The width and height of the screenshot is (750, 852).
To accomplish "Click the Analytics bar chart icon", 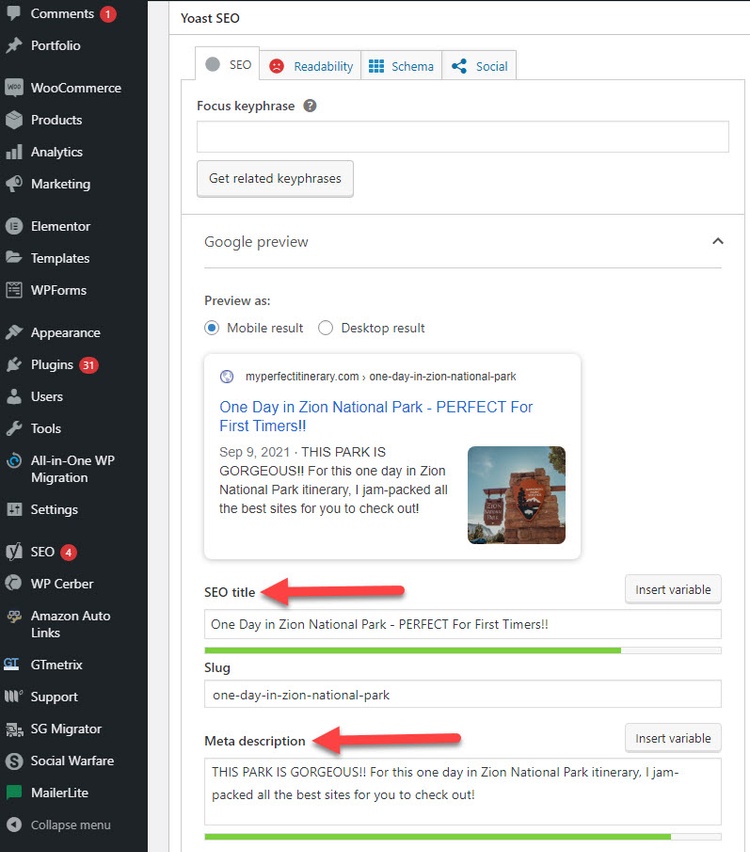I will tap(14, 152).
